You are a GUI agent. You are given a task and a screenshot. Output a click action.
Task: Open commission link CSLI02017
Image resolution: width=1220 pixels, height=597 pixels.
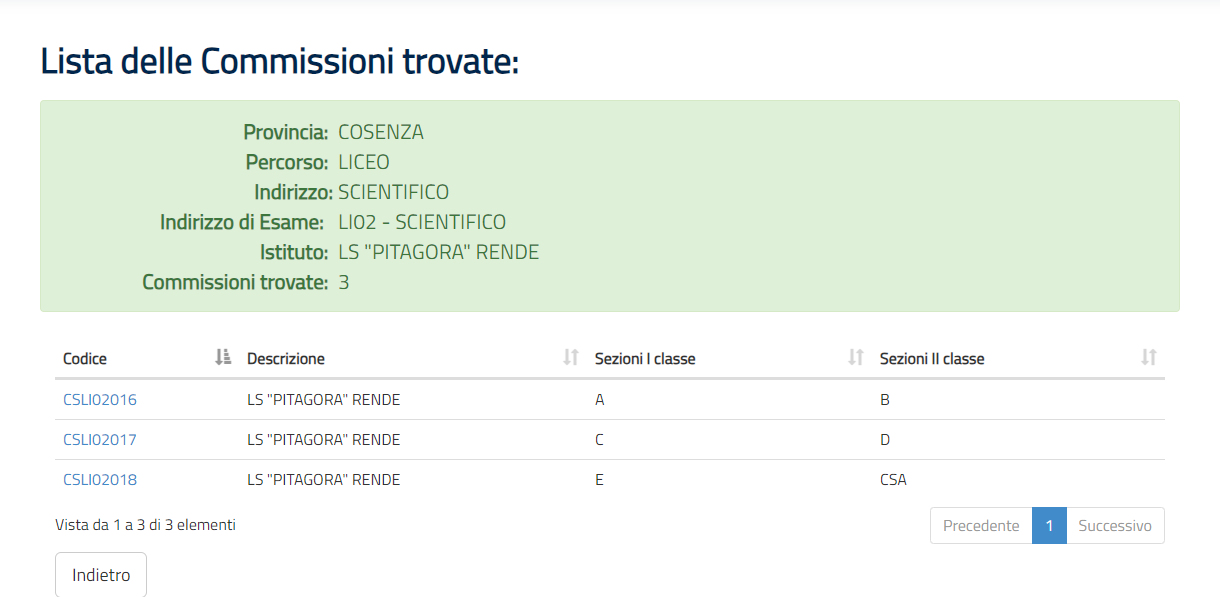(100, 440)
